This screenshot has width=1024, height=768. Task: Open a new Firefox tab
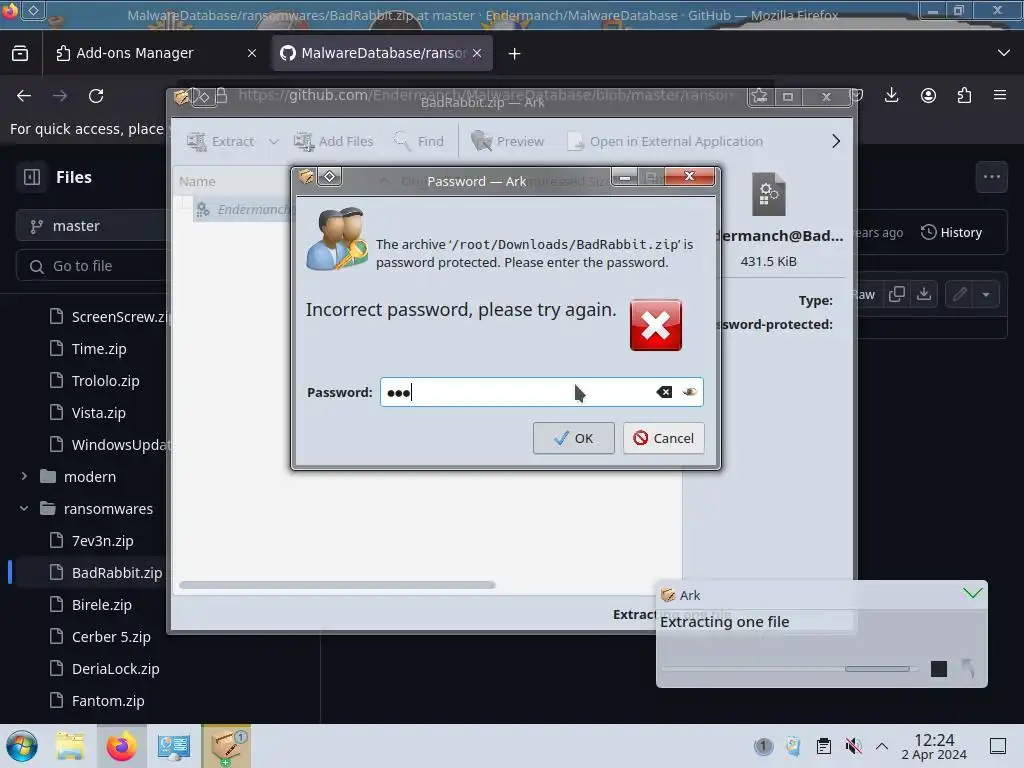[x=515, y=54]
